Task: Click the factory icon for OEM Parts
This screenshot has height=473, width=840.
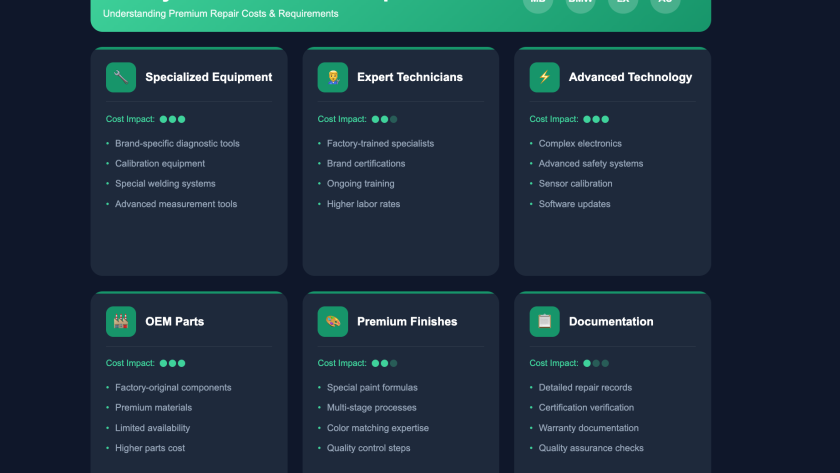Action: point(121,321)
